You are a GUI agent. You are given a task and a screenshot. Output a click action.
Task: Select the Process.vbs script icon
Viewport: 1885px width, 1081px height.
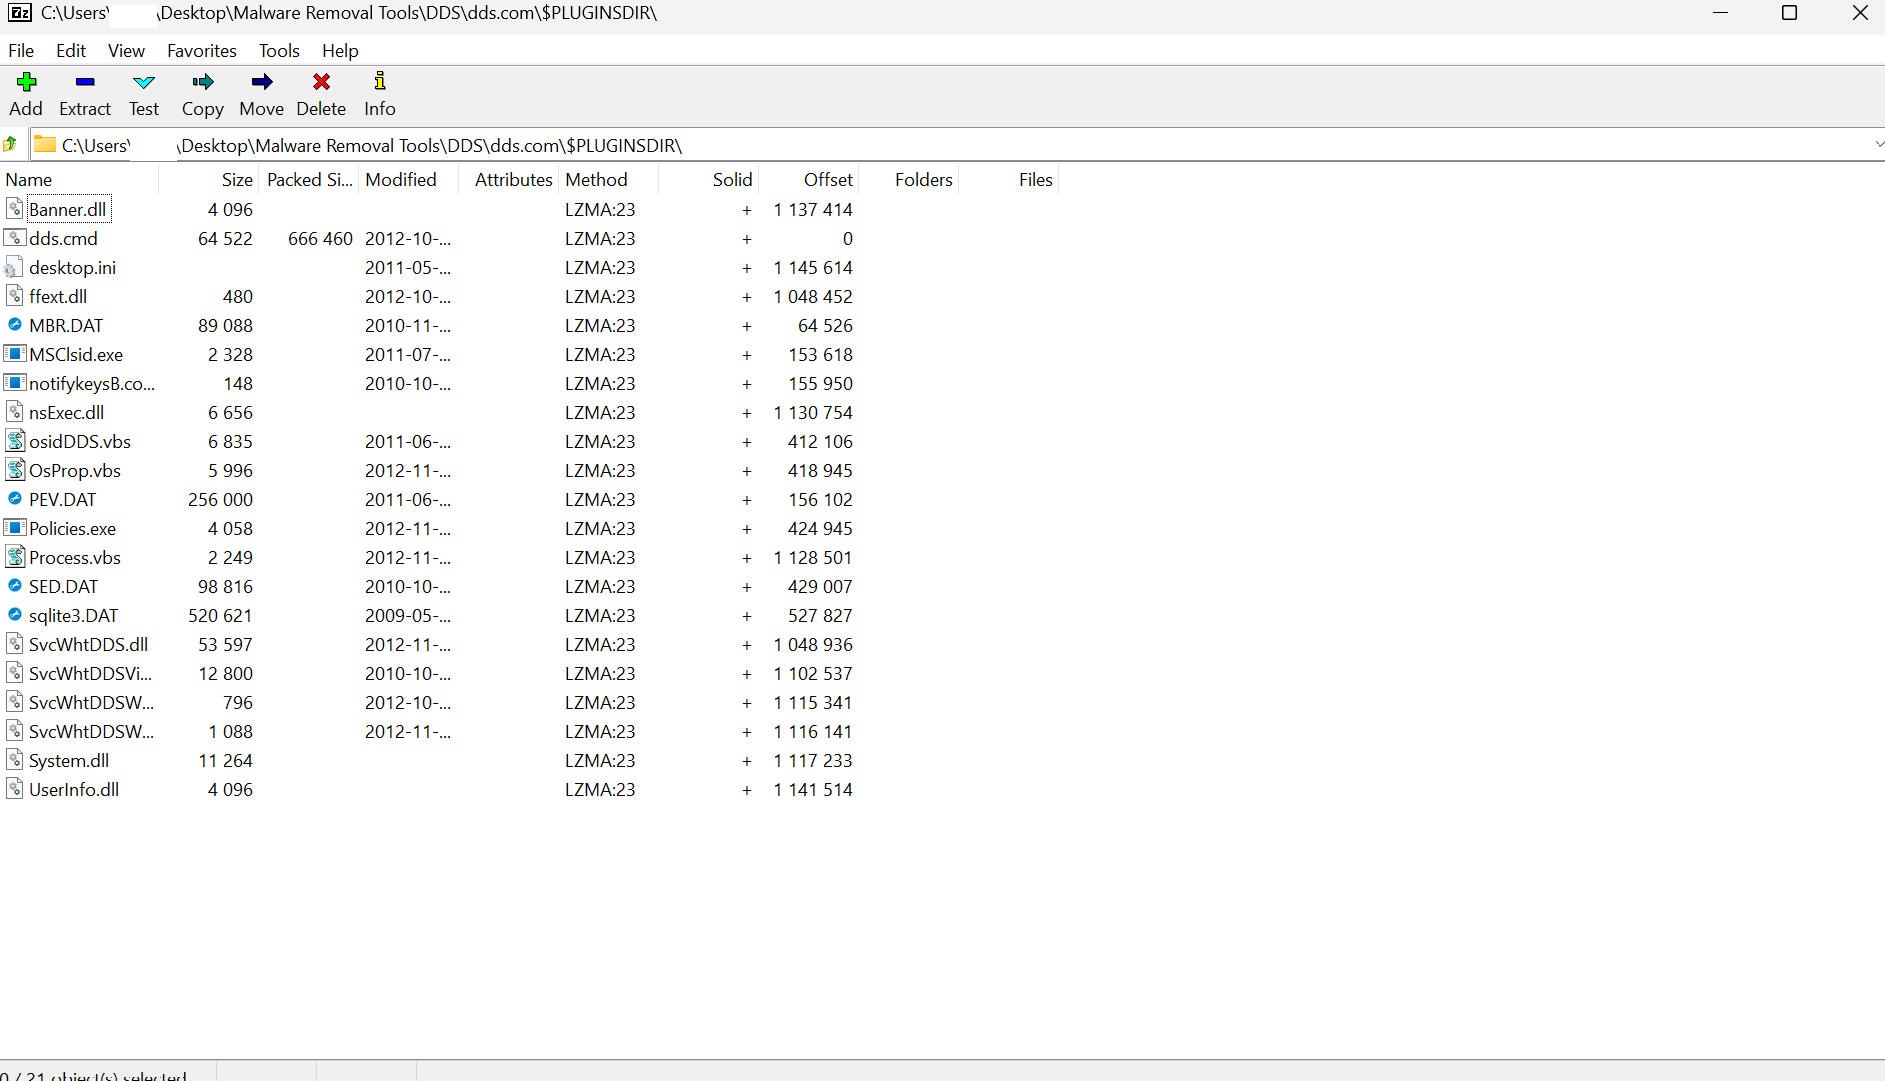[15, 556]
